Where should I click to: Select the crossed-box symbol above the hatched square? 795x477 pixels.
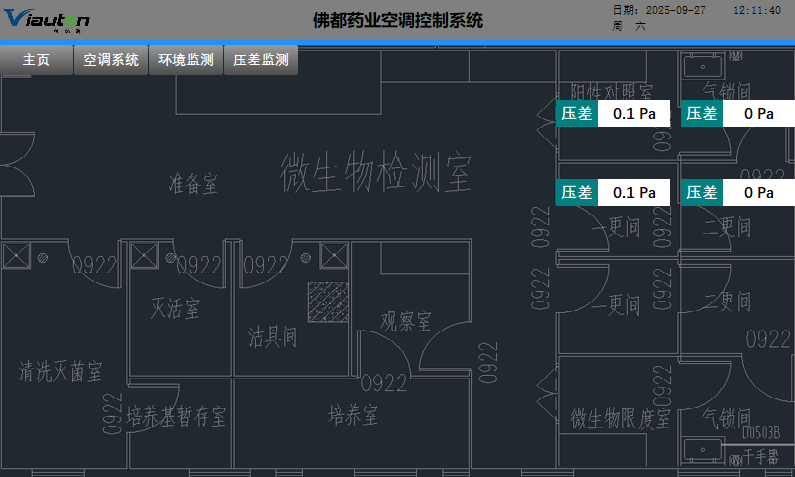[x=334, y=255]
